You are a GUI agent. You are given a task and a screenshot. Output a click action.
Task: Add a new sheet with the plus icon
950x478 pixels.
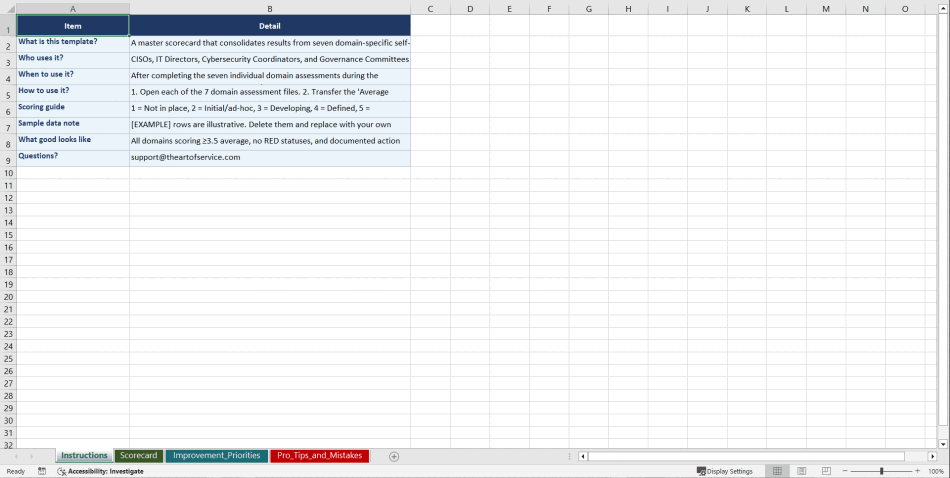point(394,457)
